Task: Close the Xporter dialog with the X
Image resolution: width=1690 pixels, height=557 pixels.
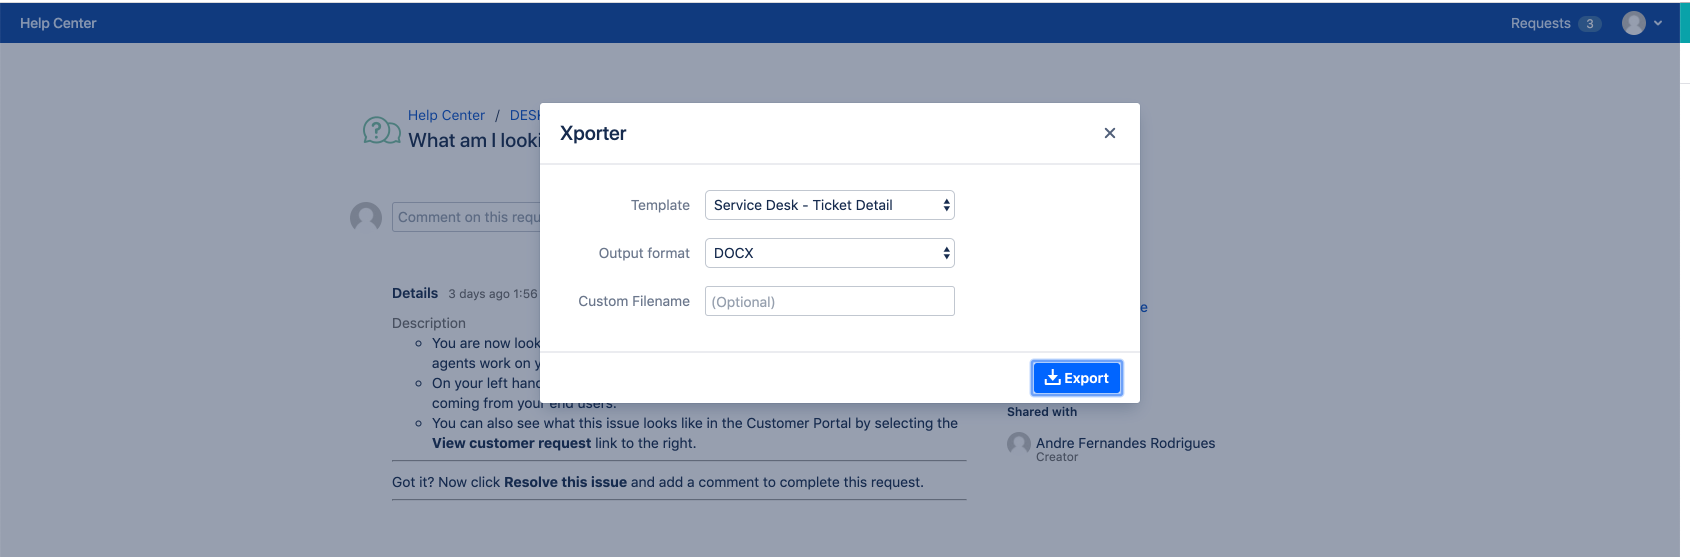Action: click(1109, 133)
